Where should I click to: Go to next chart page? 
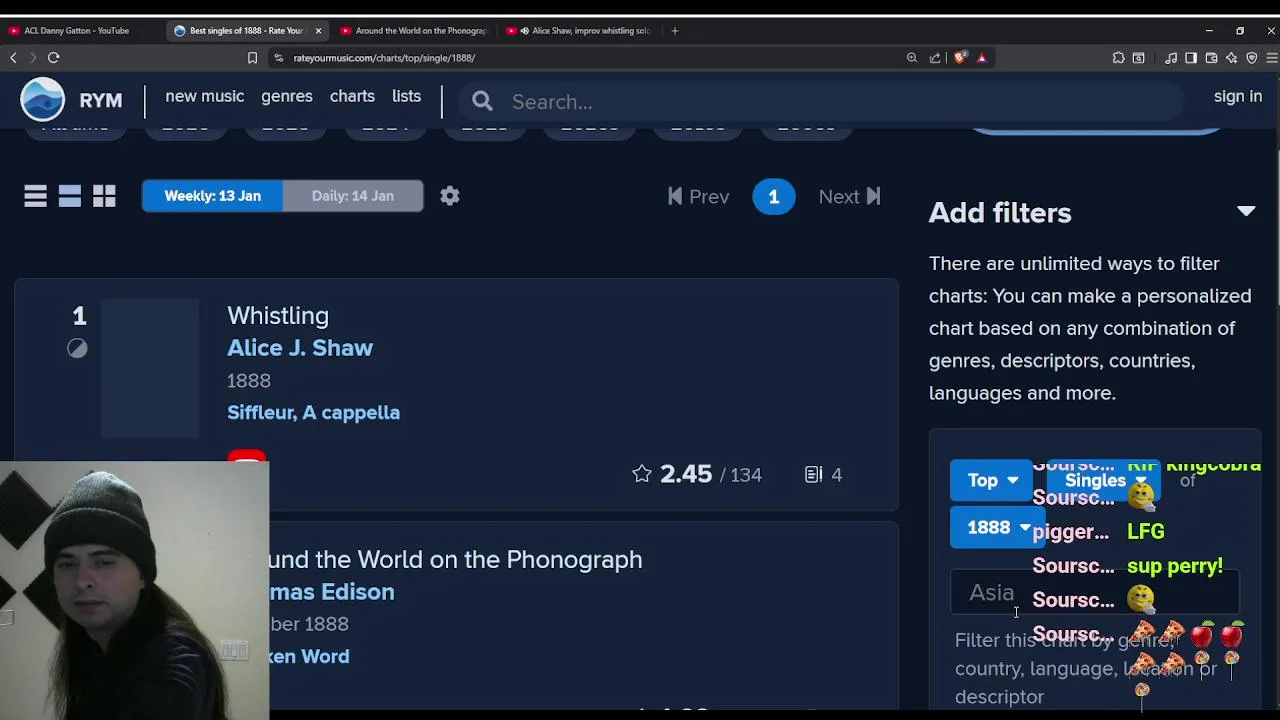click(849, 196)
